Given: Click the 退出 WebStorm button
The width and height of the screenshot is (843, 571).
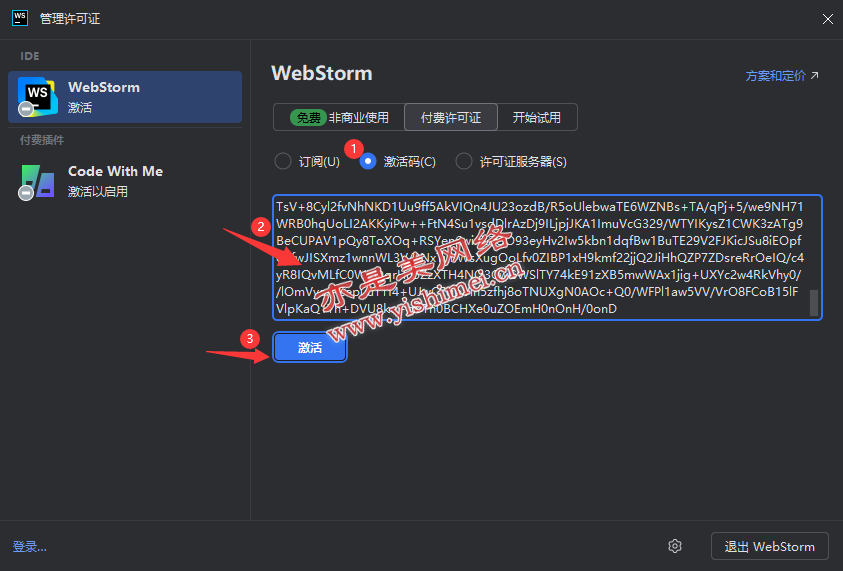Looking at the screenshot, I should [769, 547].
